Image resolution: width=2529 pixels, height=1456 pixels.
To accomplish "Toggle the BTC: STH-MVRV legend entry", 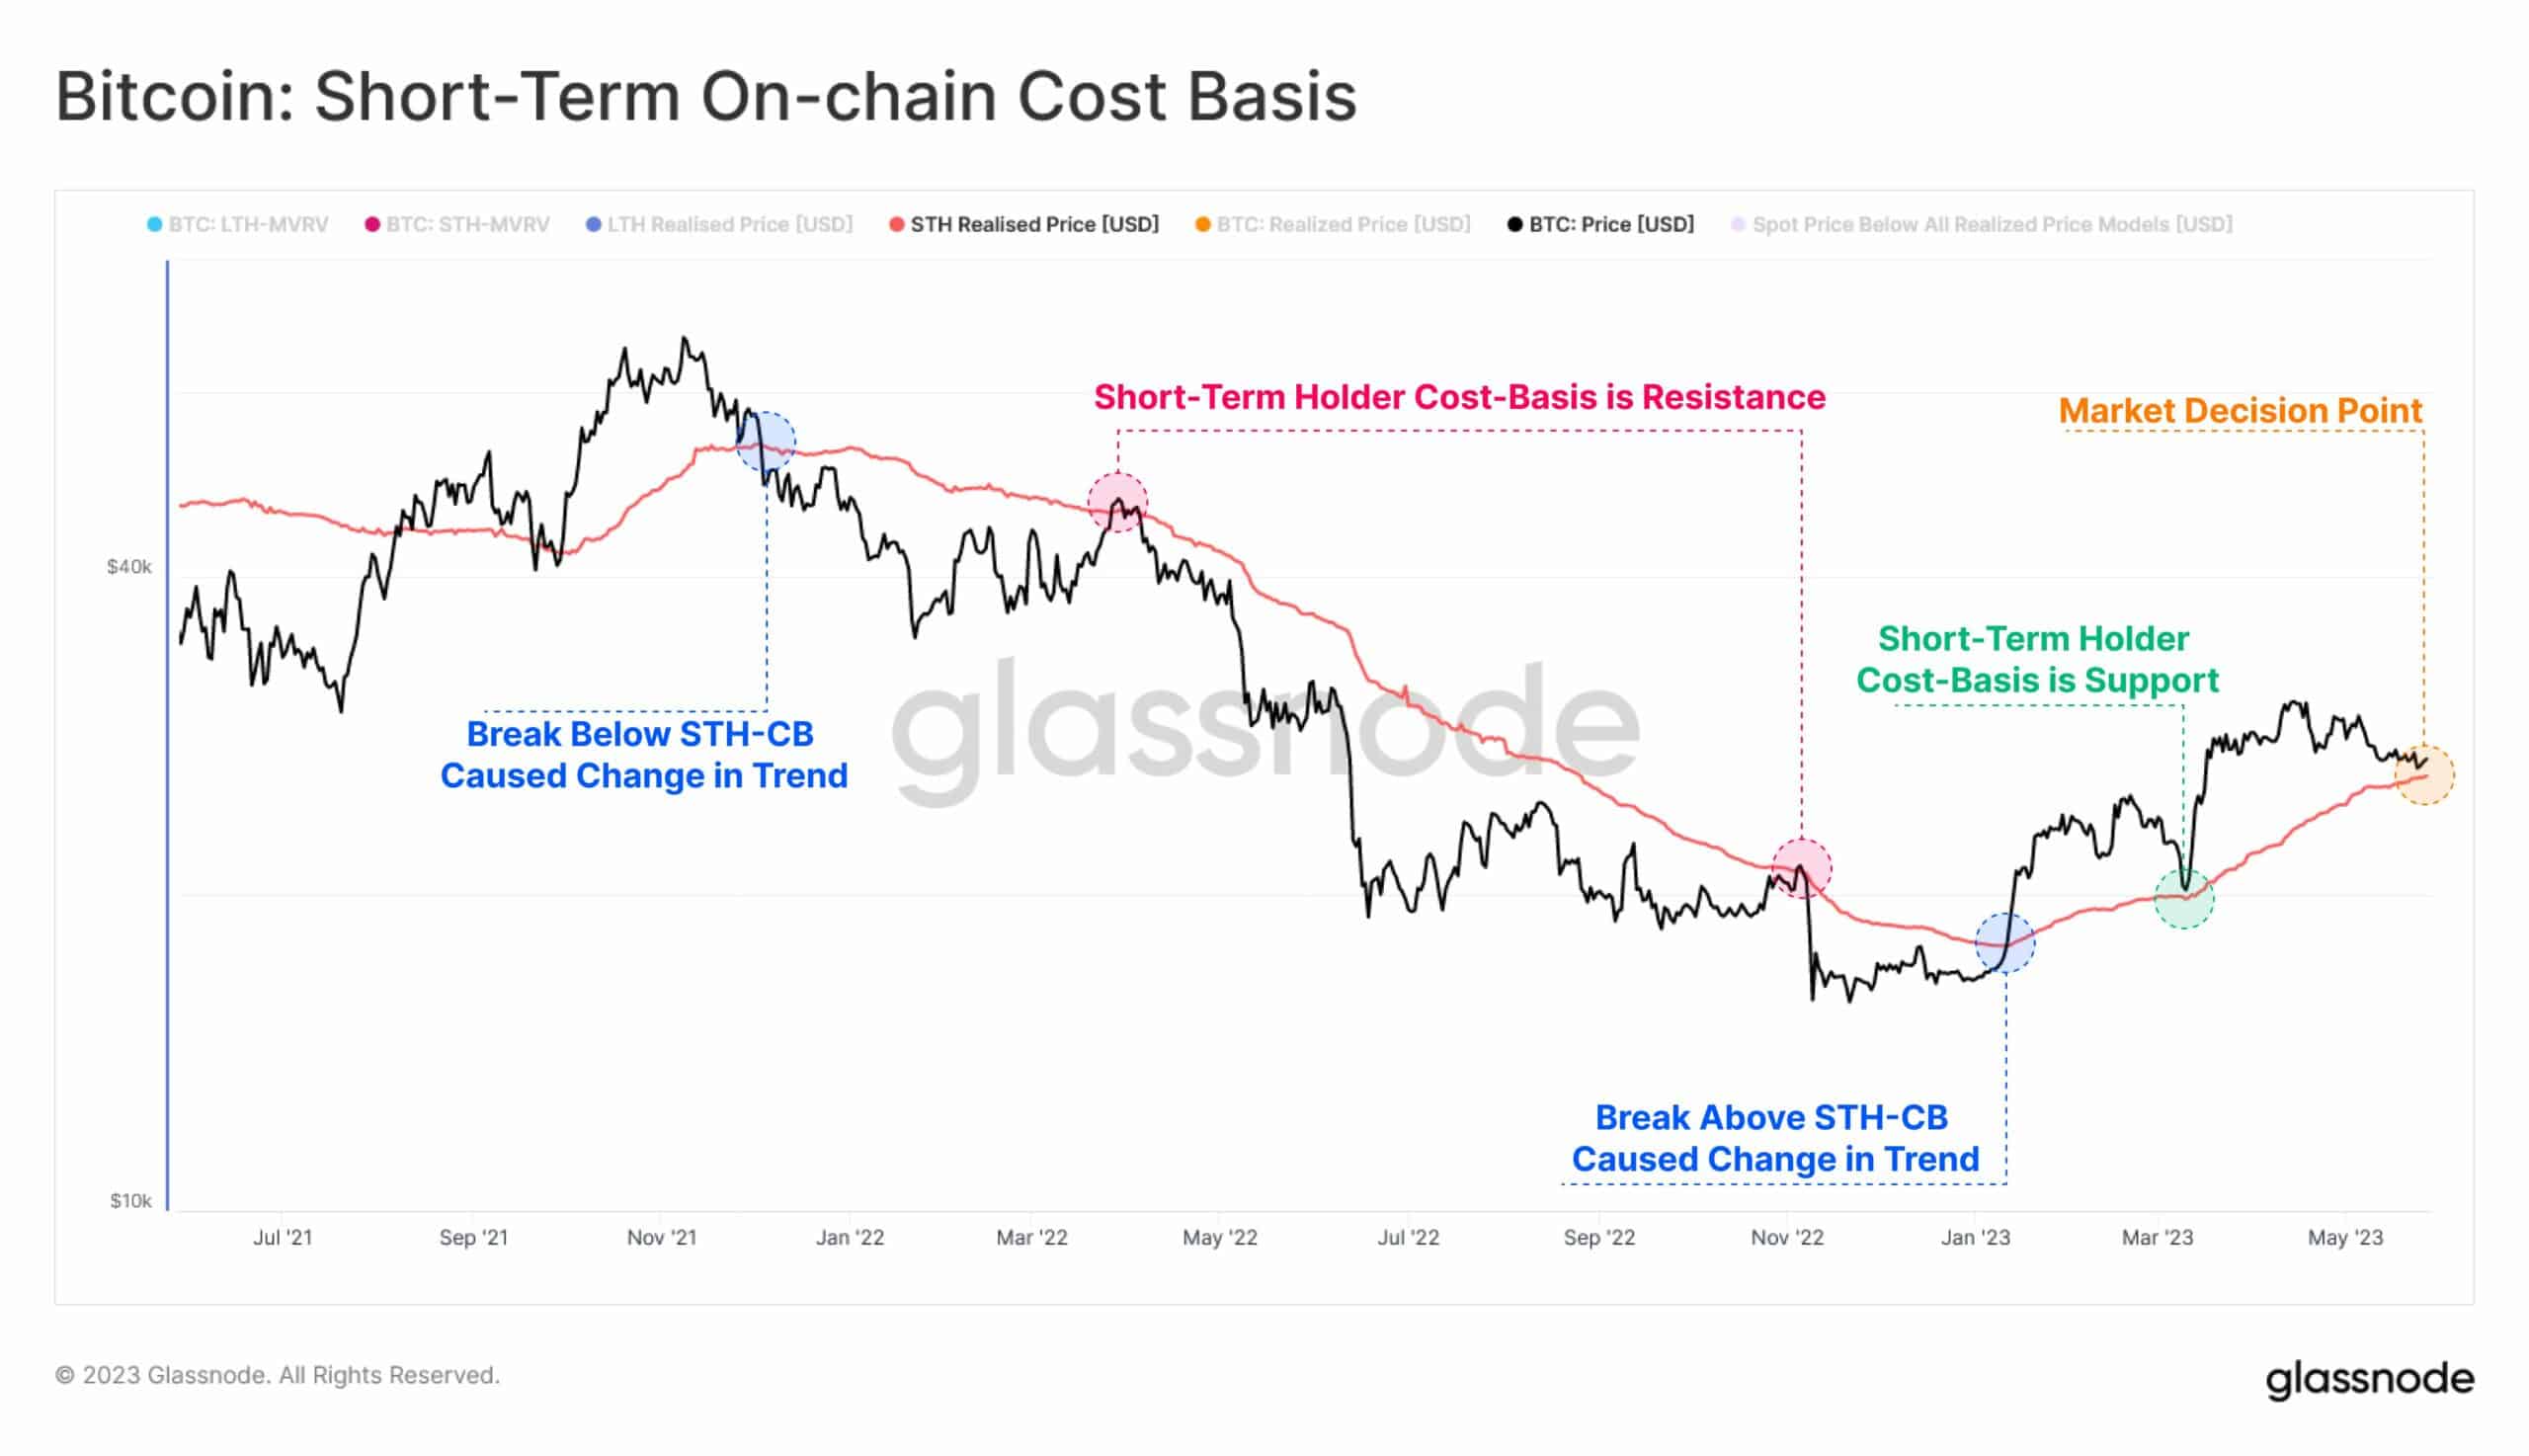I will click(x=457, y=225).
